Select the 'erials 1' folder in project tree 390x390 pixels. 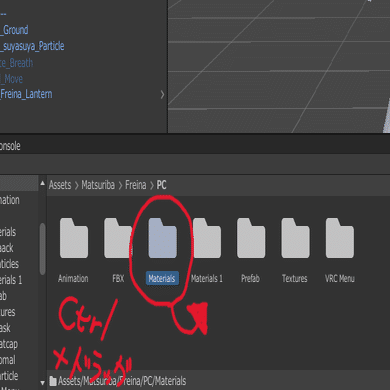(11, 280)
